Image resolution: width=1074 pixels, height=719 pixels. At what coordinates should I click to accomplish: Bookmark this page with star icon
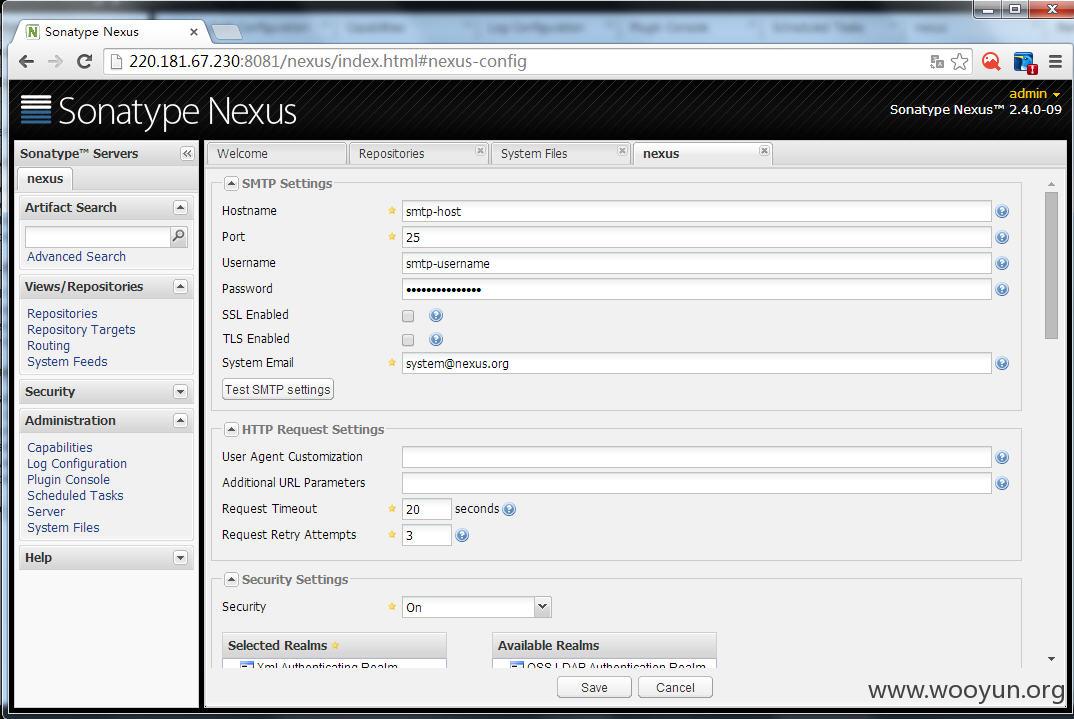click(x=960, y=62)
